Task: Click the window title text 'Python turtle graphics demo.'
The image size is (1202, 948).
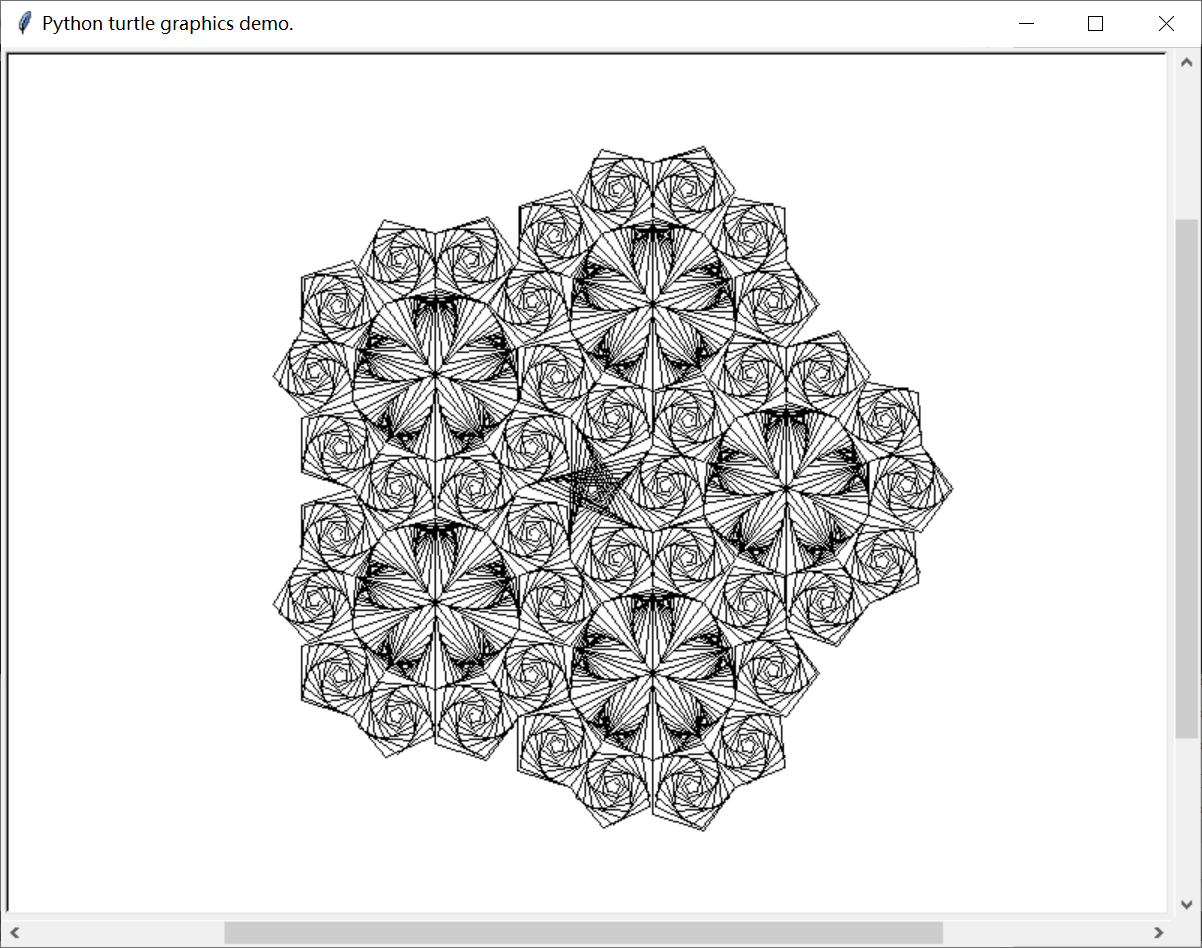Action: click(168, 23)
